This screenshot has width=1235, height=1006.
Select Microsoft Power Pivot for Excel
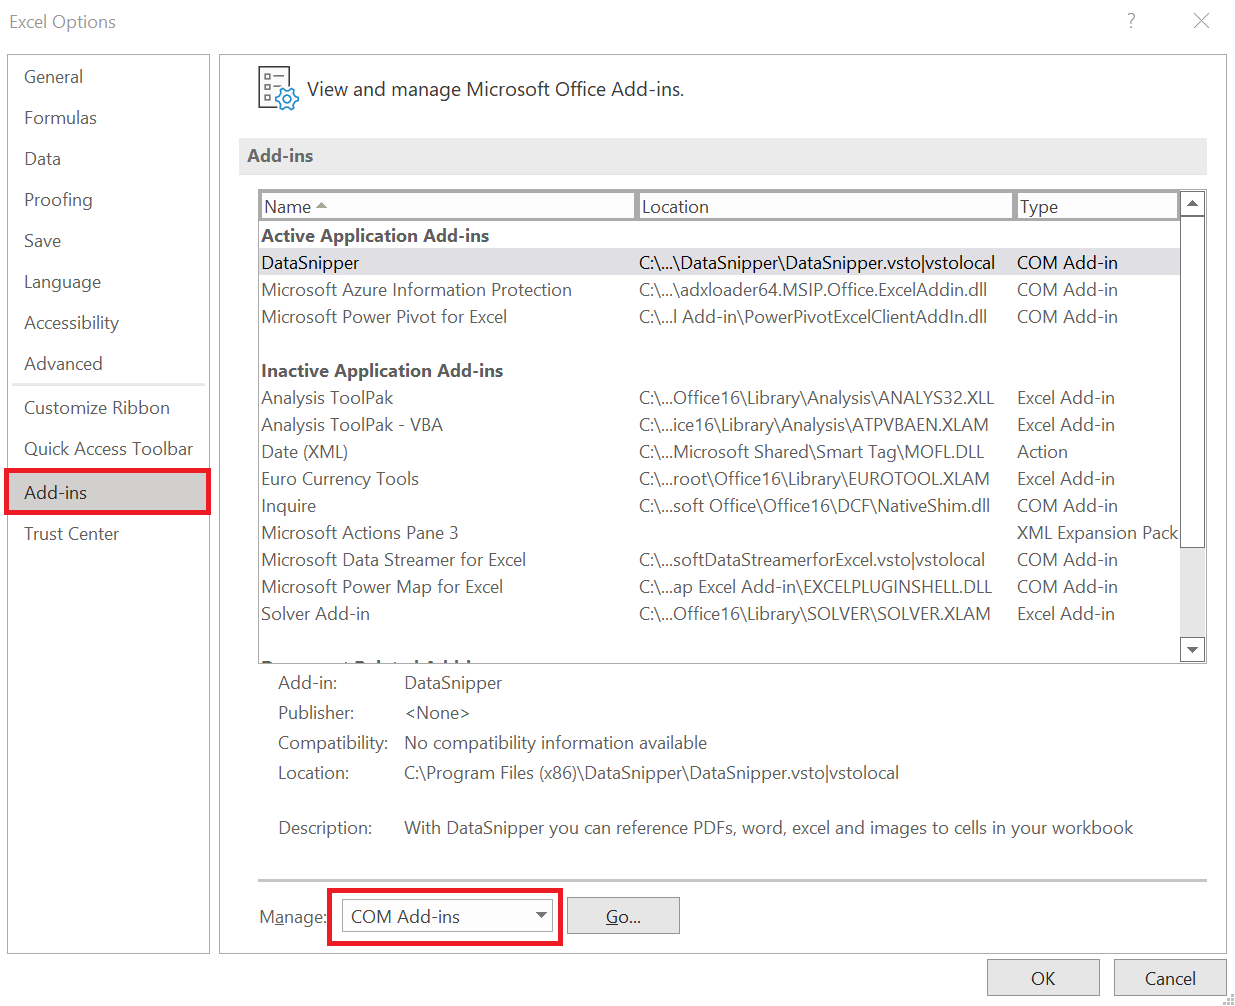pos(719,316)
